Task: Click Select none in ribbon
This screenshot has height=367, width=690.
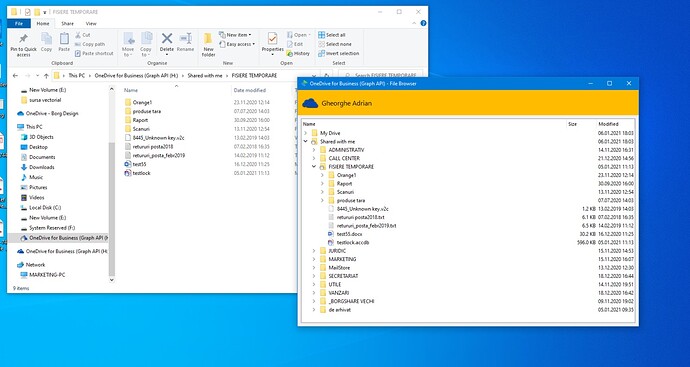Action: coord(335,44)
